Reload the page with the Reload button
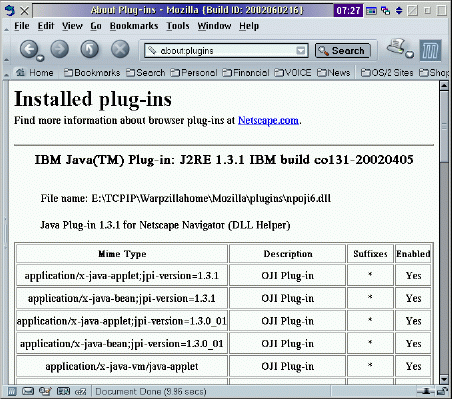This screenshot has width=452, height=399. click(x=89, y=49)
